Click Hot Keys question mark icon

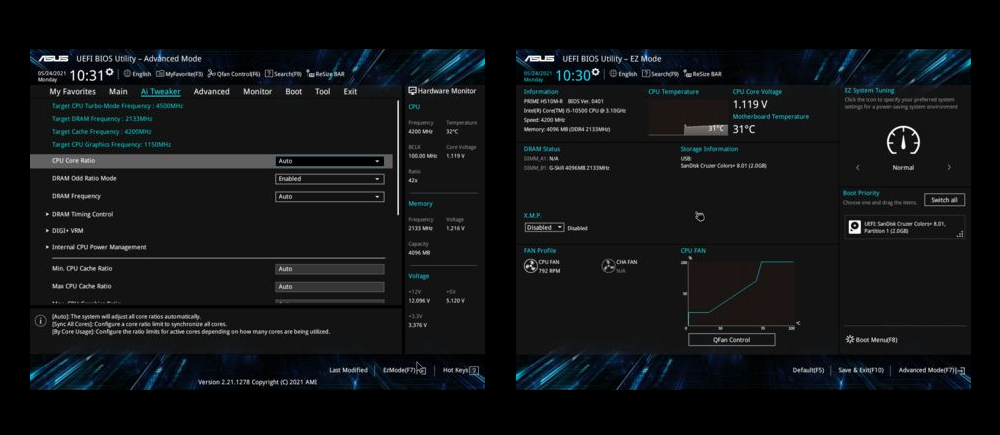(474, 370)
